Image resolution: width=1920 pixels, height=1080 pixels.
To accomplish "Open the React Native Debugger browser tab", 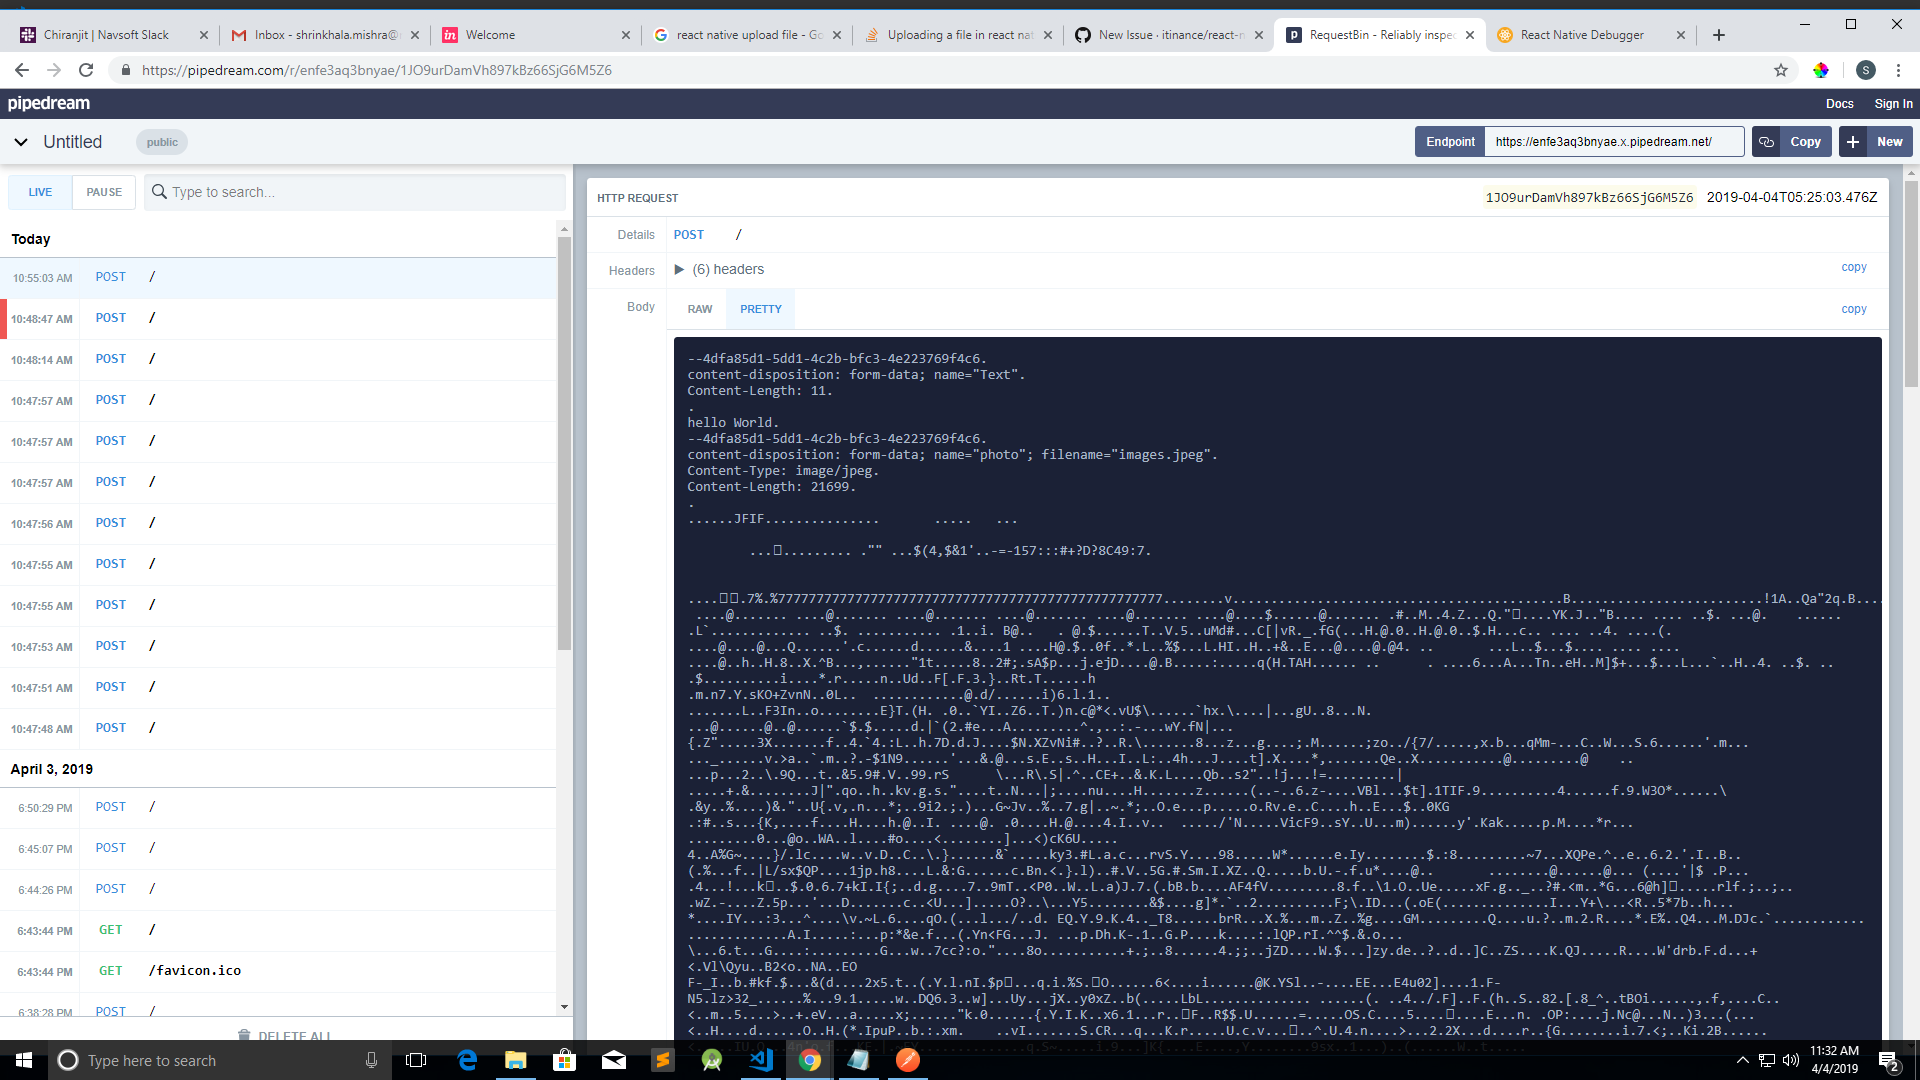I will (1580, 34).
